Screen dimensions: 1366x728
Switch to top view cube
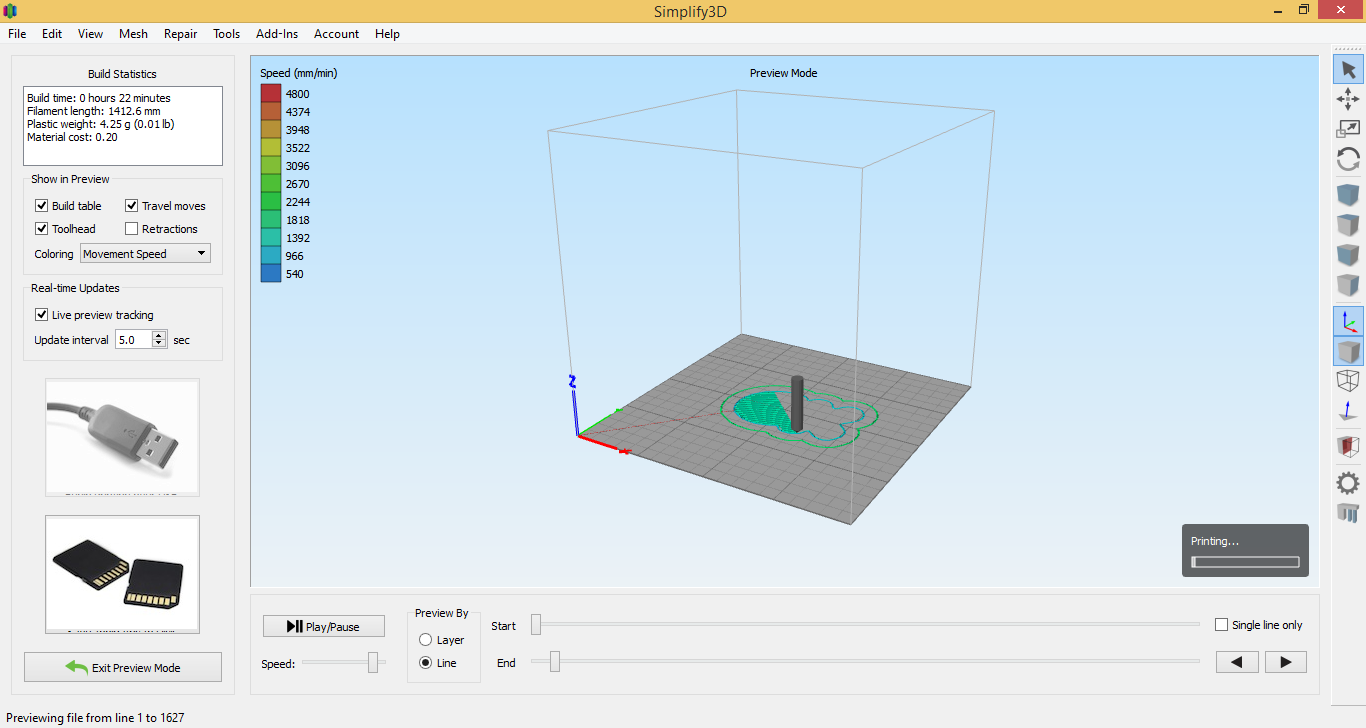[1348, 225]
